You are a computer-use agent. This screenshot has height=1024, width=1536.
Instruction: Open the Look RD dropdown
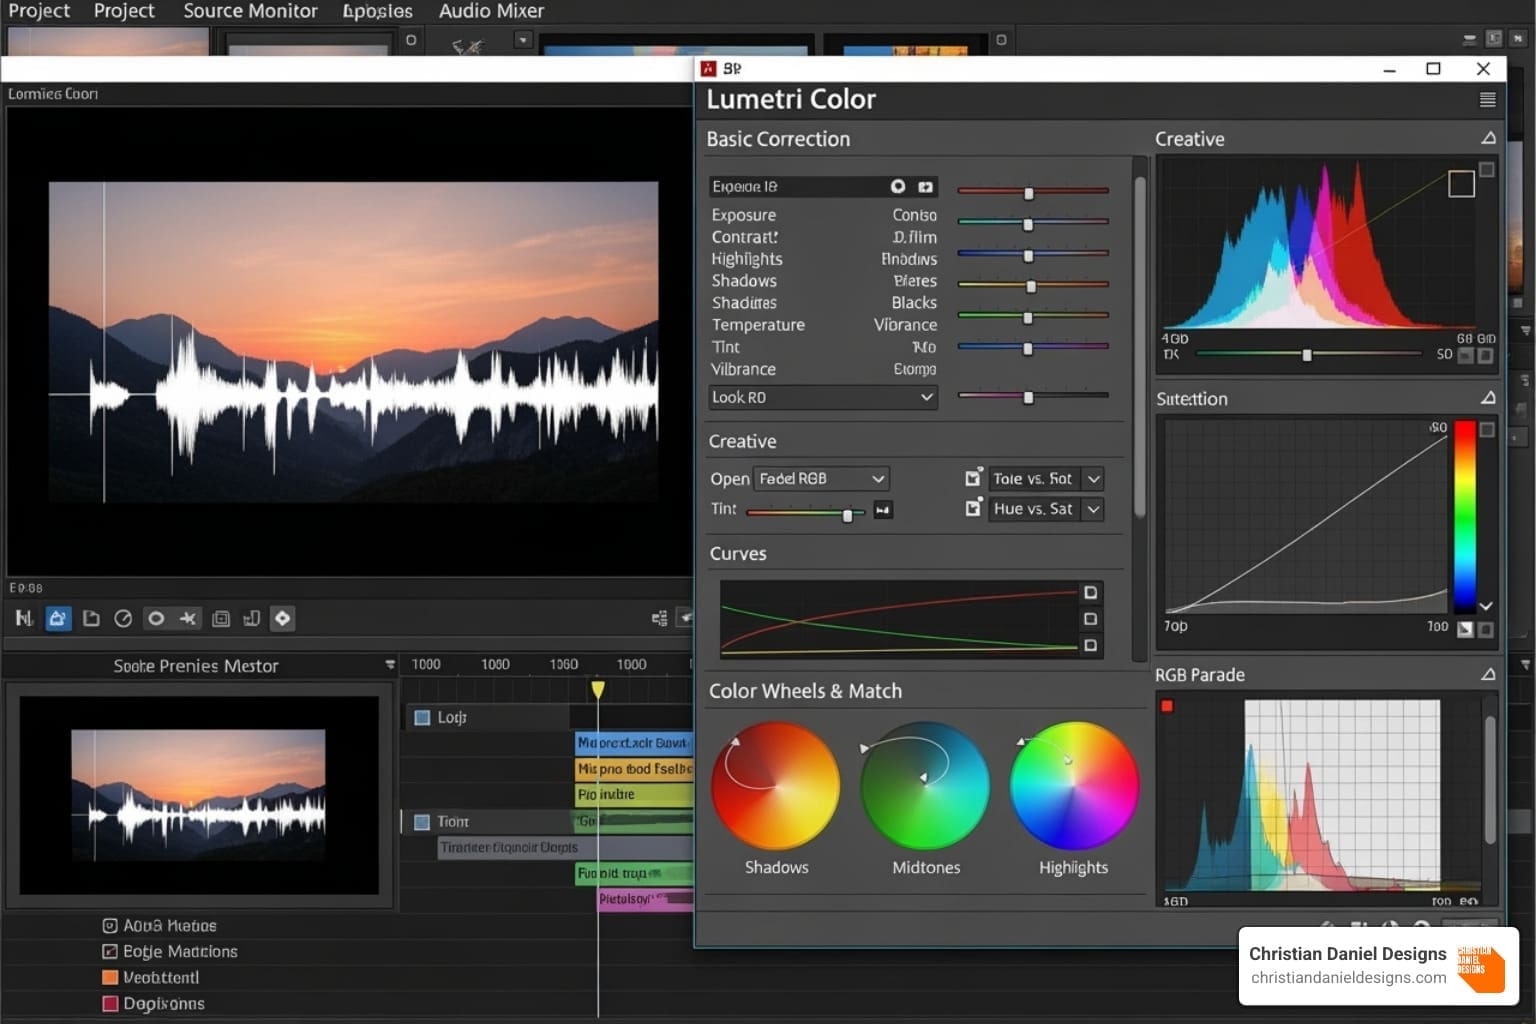[823, 397]
